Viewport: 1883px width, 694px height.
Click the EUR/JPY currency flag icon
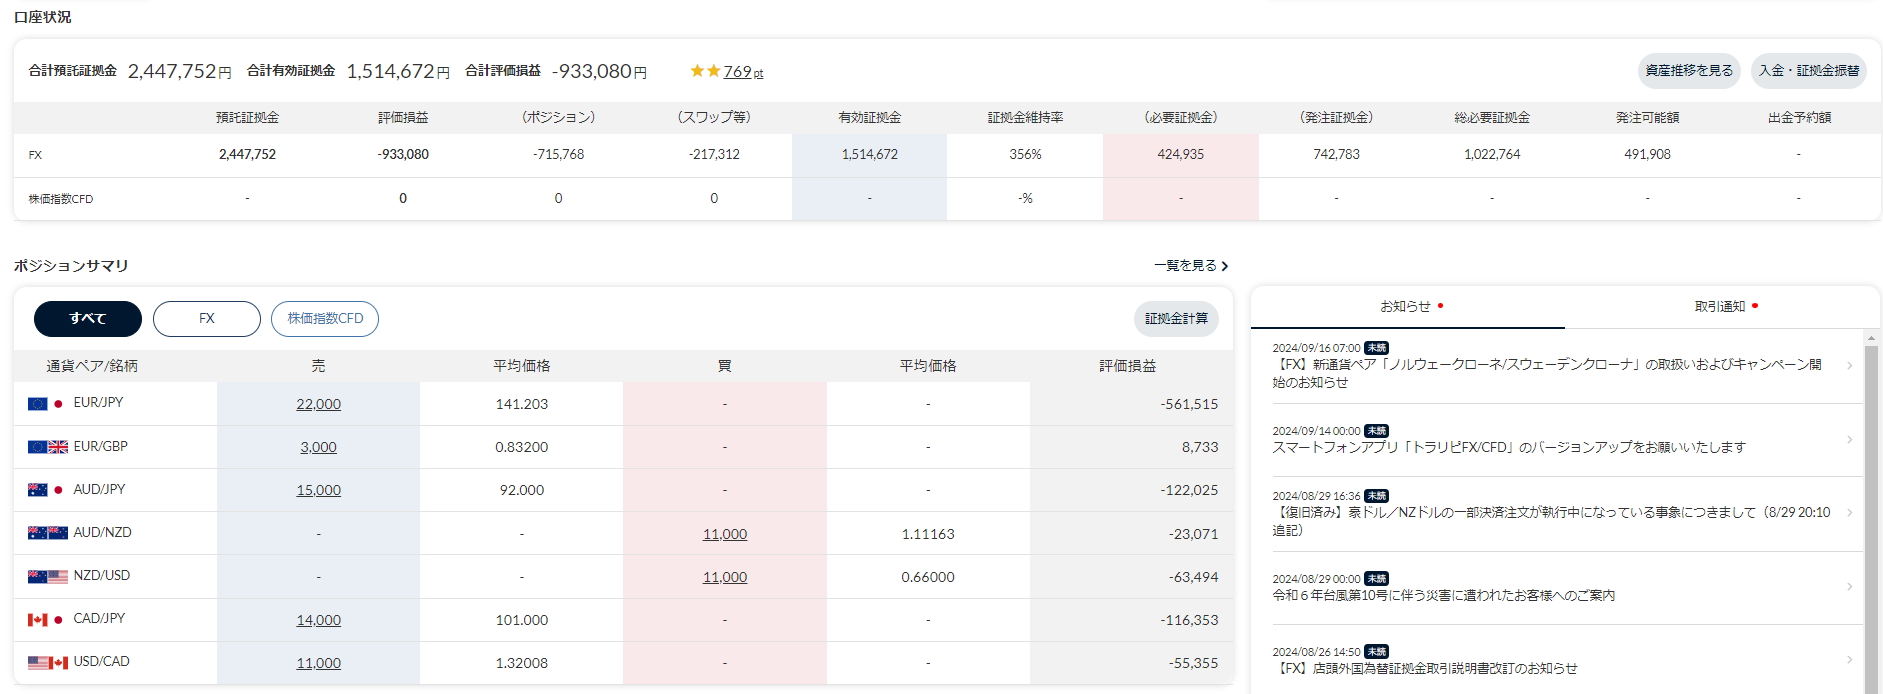point(47,404)
